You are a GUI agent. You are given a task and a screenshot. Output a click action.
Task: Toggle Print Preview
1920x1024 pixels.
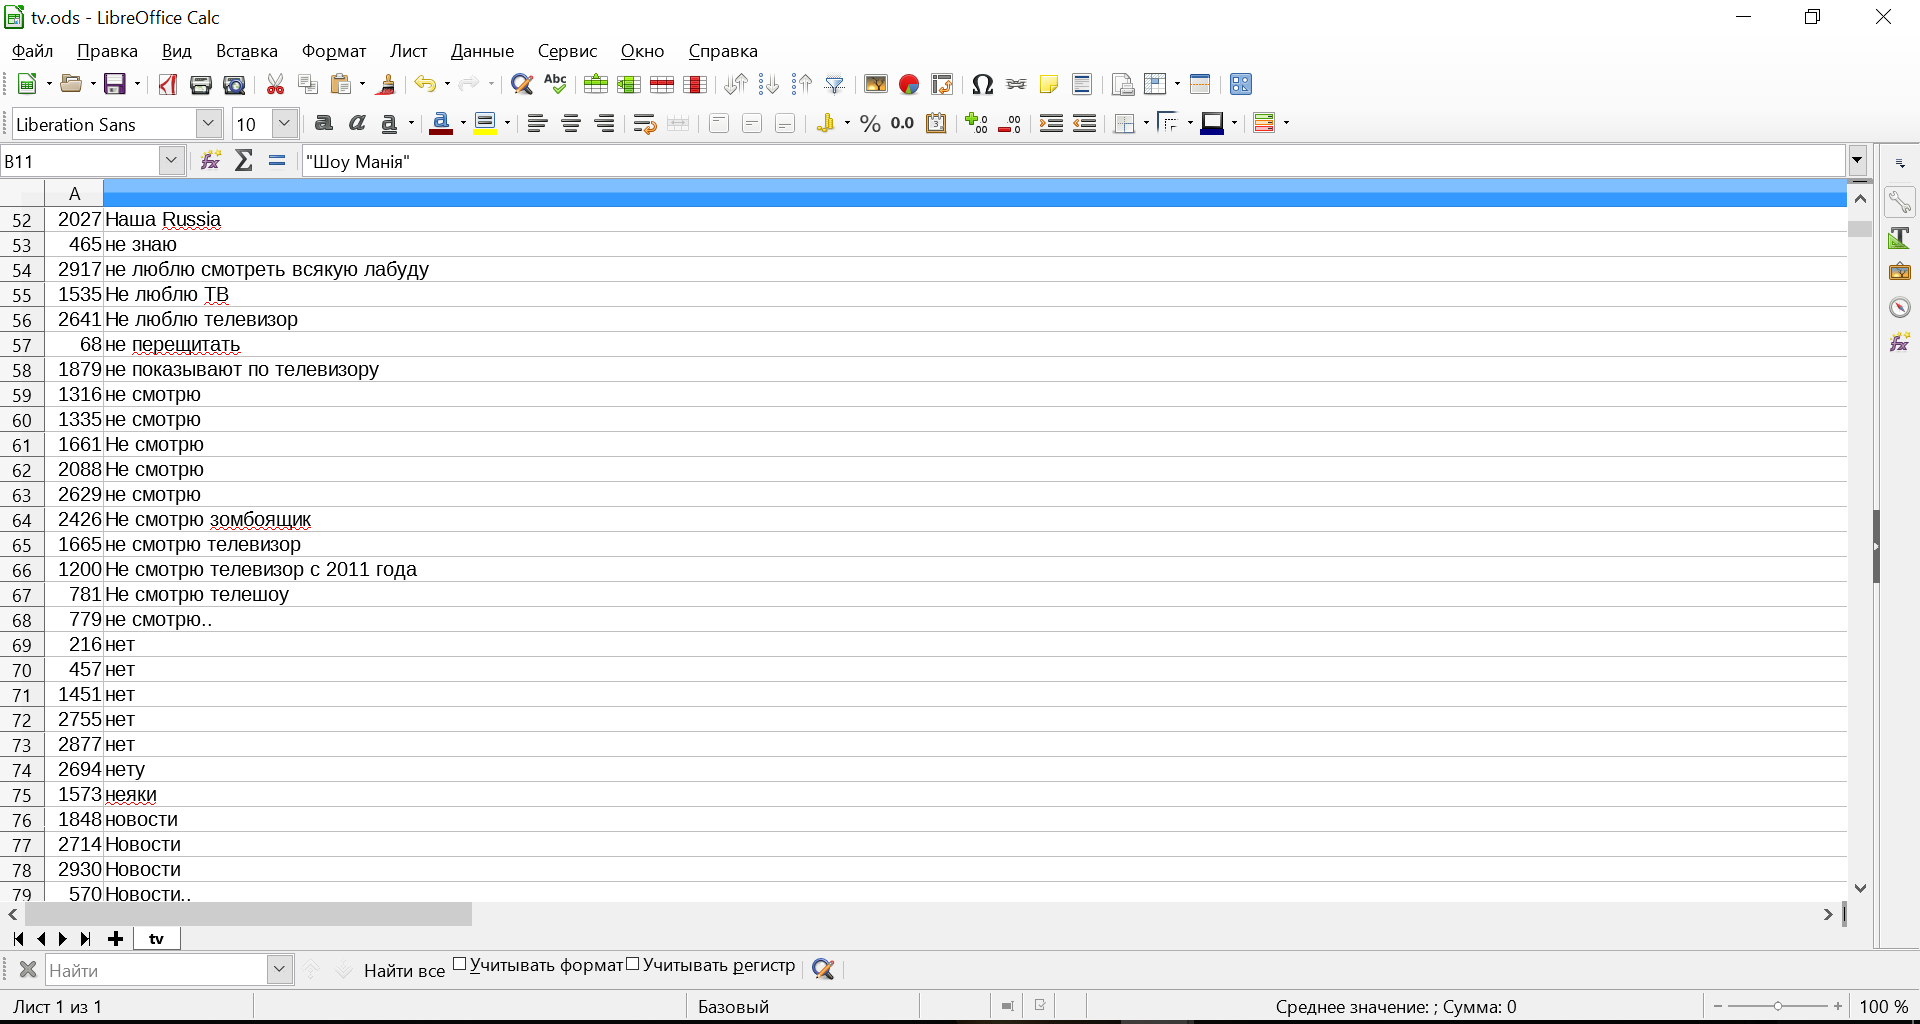(x=234, y=85)
